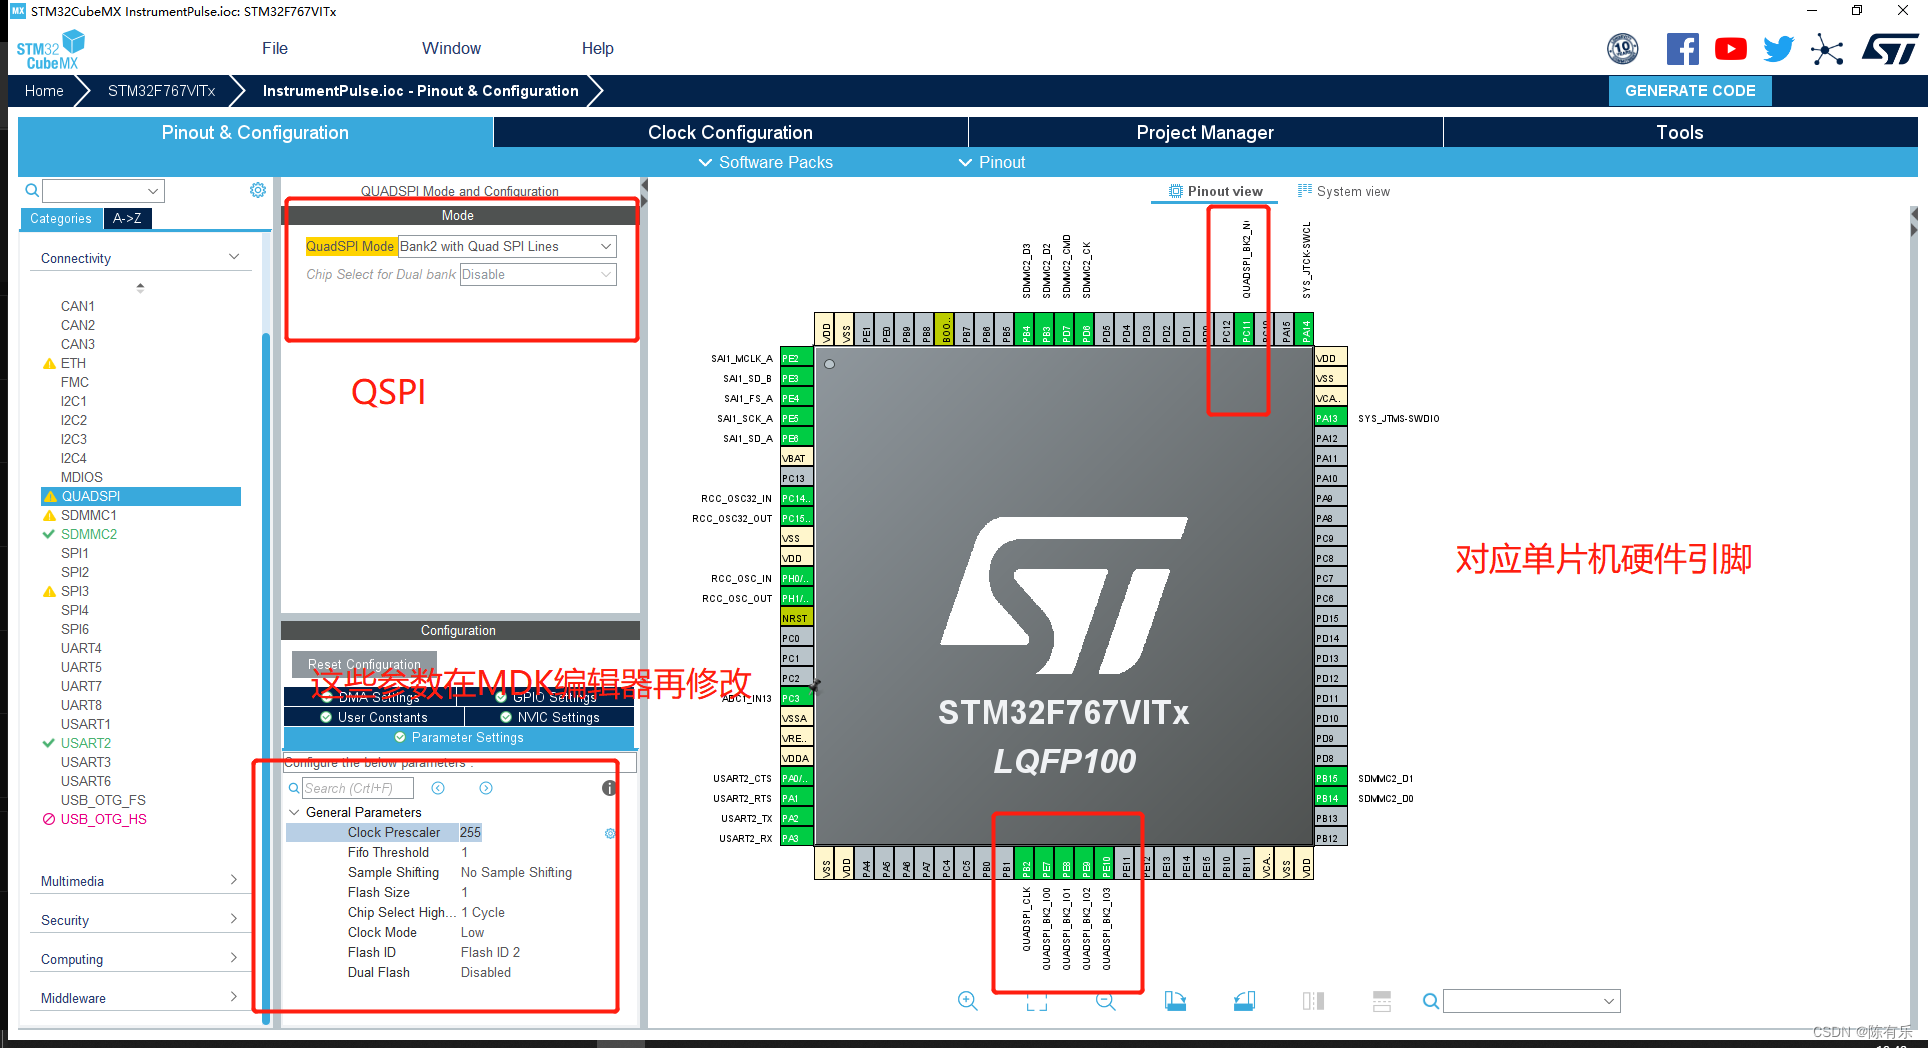This screenshot has height=1048, width=1928.
Task: Select the QUADSPI_BK2_NCS PC11 pin
Action: (1246, 329)
